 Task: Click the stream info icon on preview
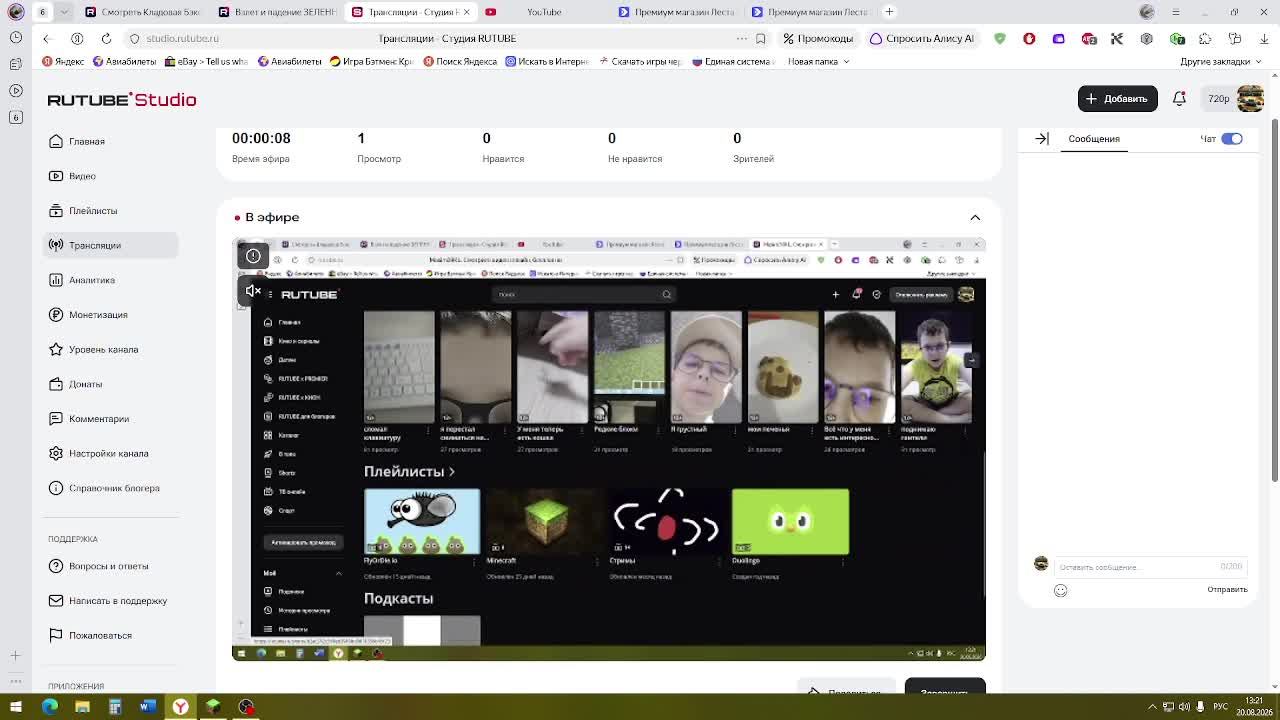coord(253,256)
